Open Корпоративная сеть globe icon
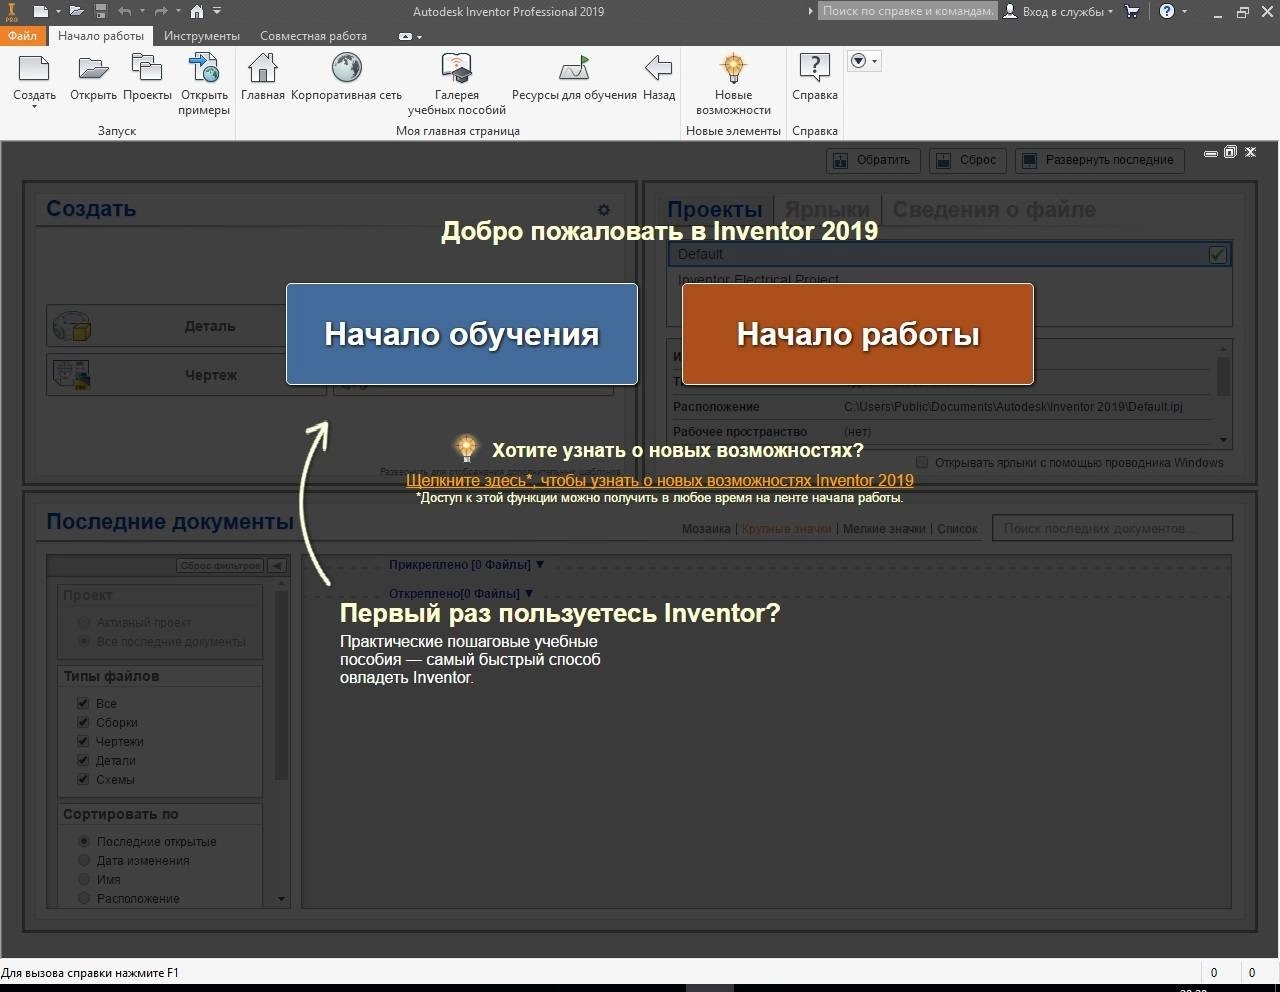Image resolution: width=1280 pixels, height=992 pixels. tap(346, 69)
